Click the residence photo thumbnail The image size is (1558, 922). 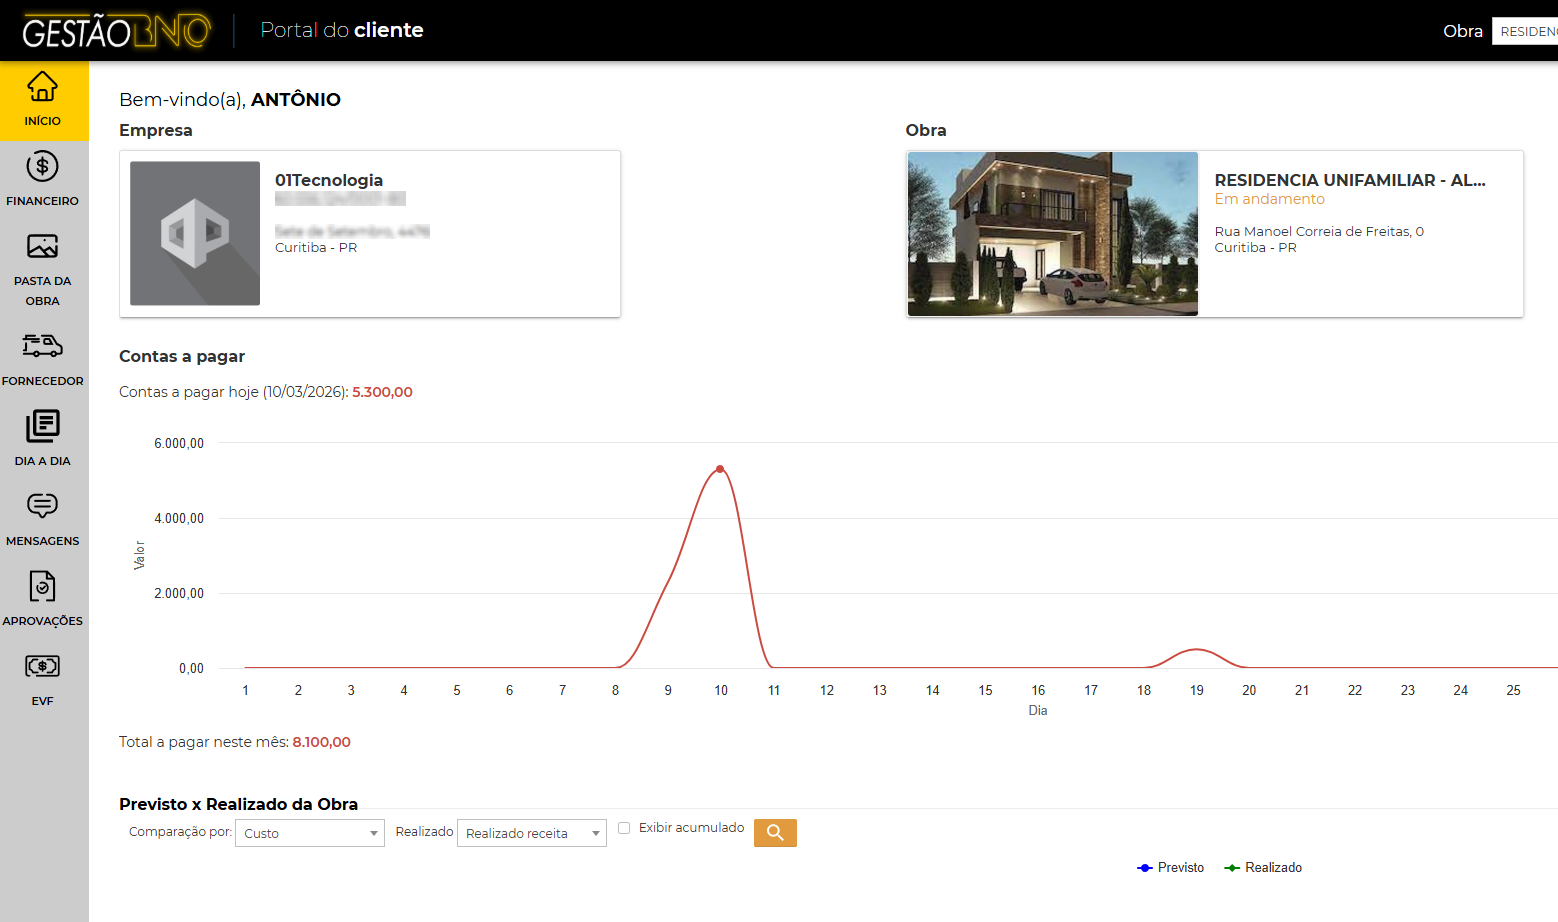point(1052,234)
